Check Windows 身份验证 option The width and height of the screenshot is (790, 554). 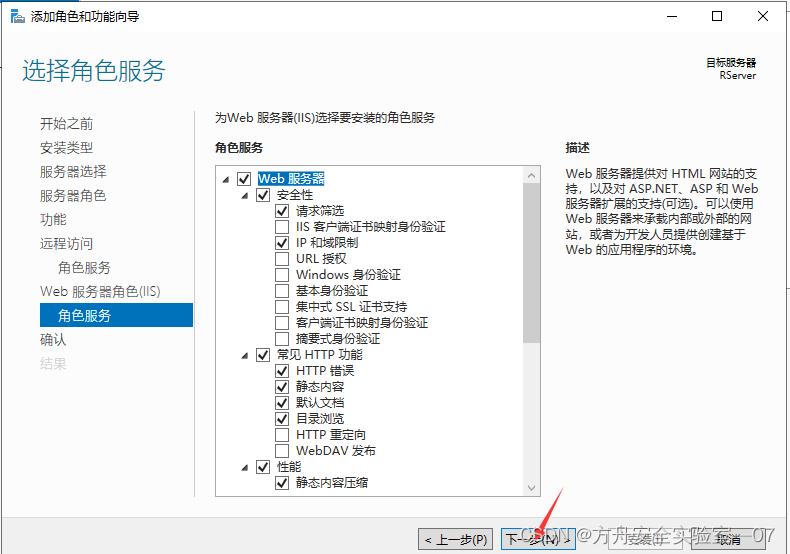tap(282, 275)
